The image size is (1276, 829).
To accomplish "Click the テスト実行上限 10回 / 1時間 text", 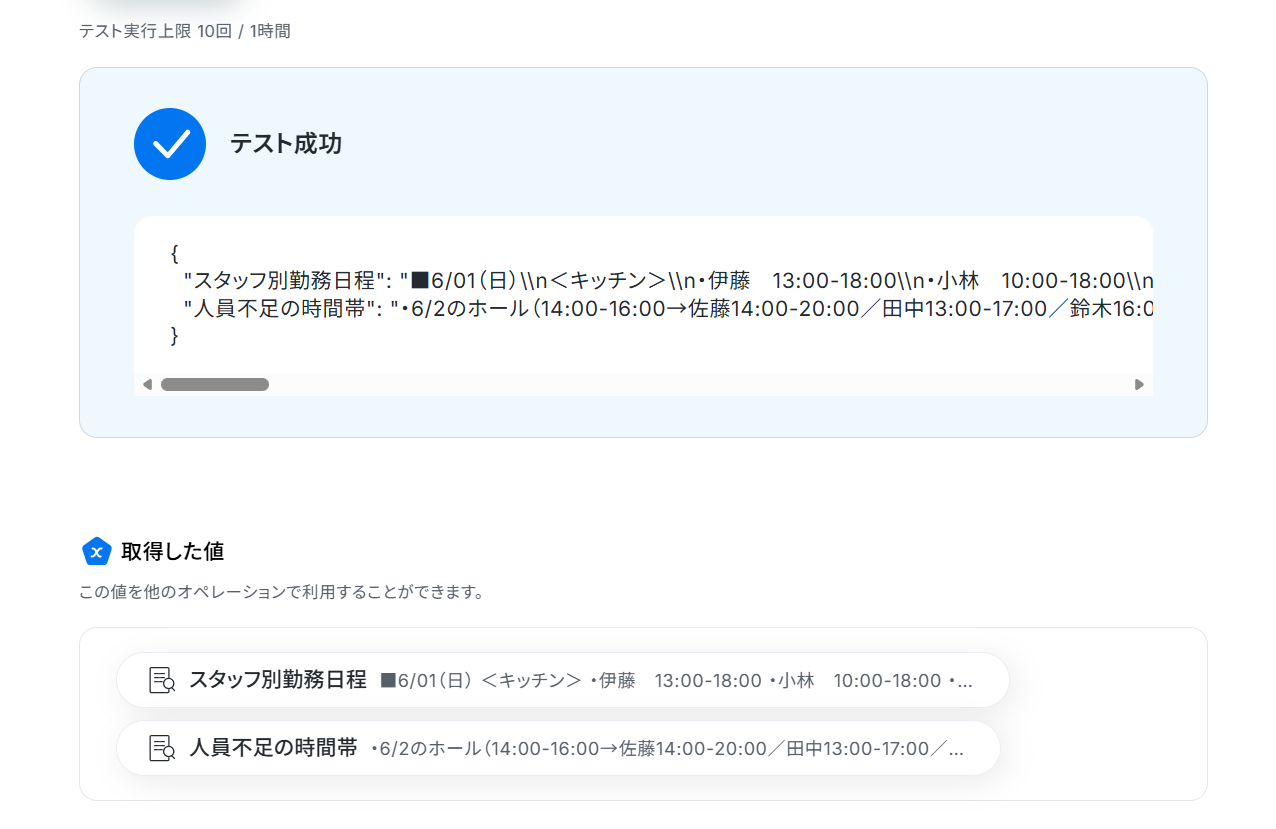I will click(185, 31).
